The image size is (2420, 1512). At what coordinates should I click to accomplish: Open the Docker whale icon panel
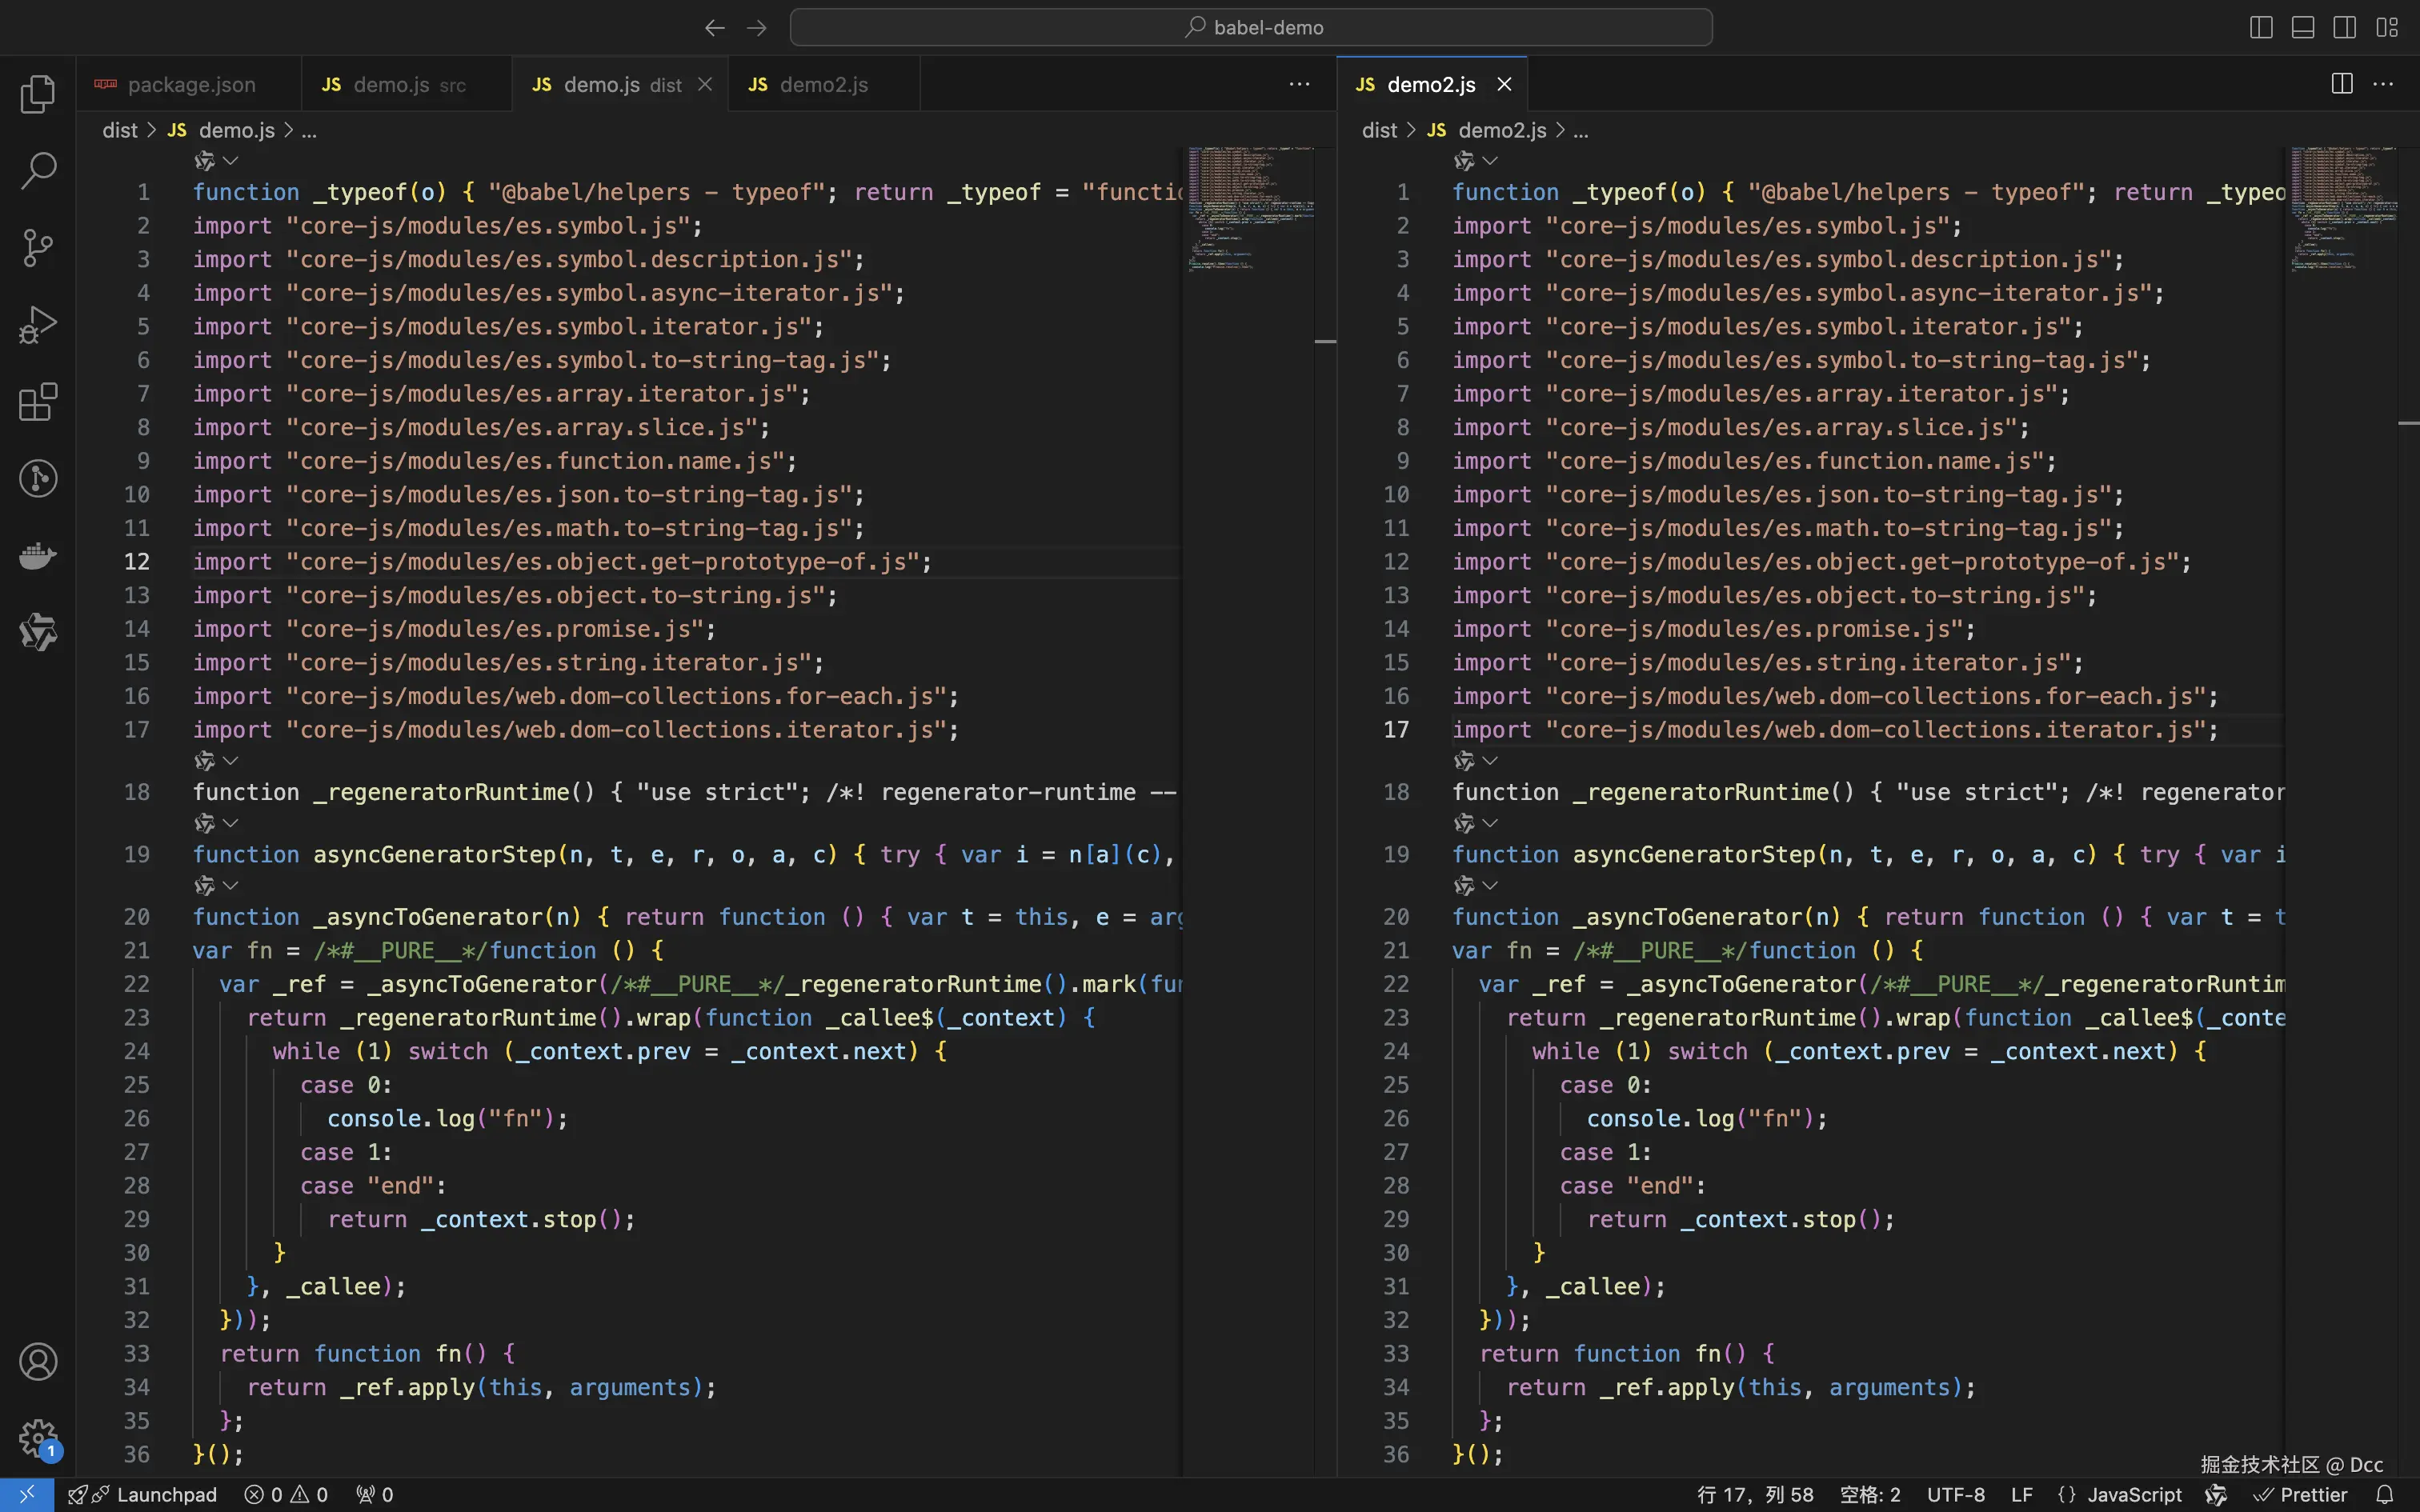pyautogui.click(x=38, y=555)
